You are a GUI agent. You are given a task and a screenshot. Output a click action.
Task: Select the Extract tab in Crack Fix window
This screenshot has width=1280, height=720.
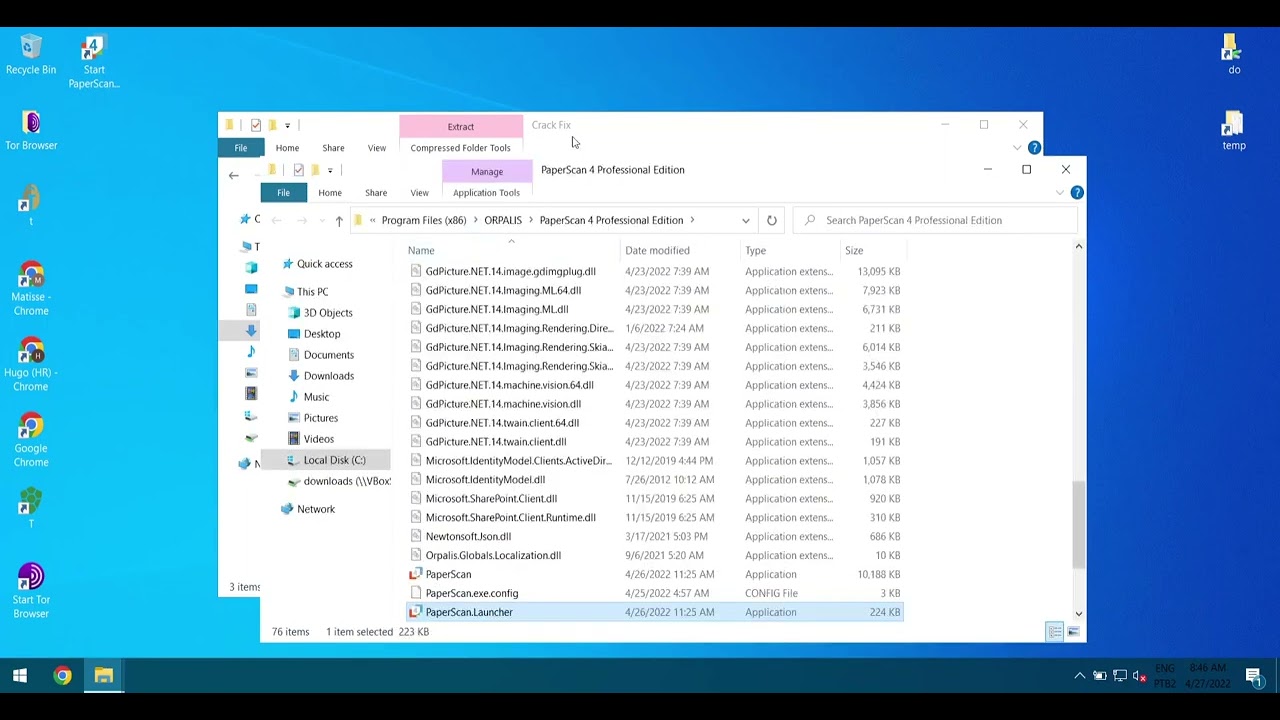(x=461, y=126)
